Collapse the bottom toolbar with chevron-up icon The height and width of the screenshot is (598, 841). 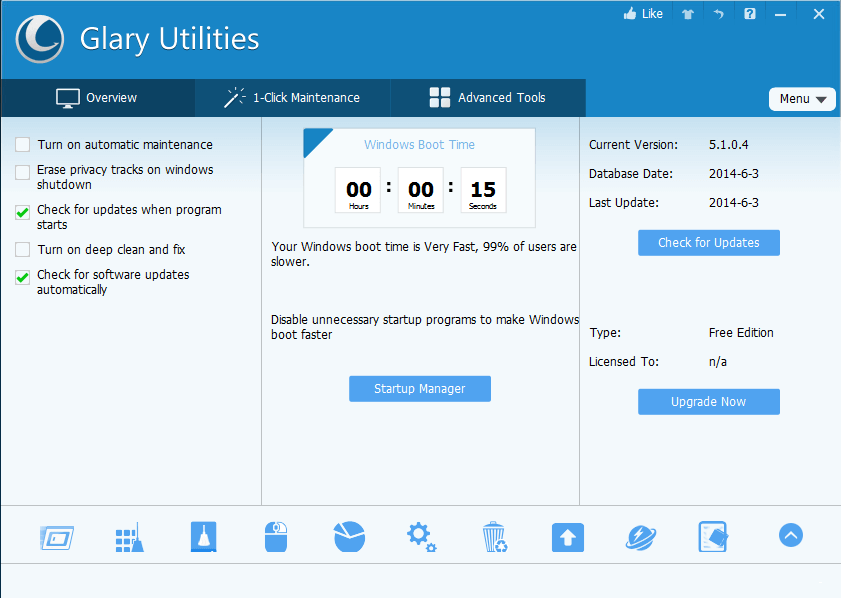click(x=791, y=535)
